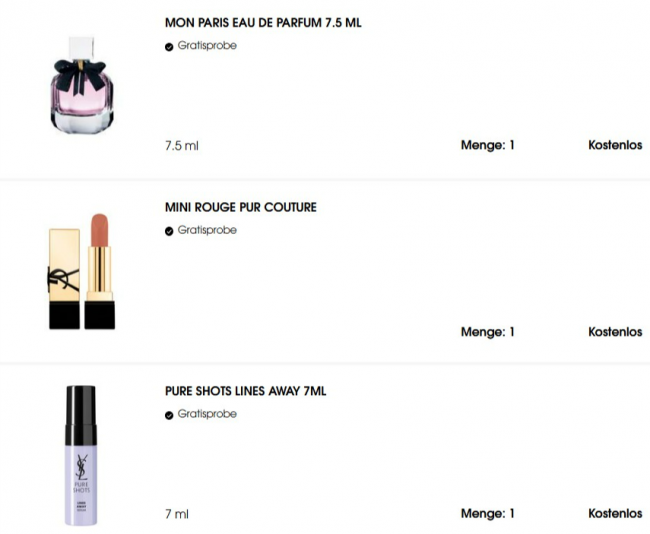The height and width of the screenshot is (534, 650).
Task: Click the Mon Paris Eau de Parfum title
Action: click(263, 23)
